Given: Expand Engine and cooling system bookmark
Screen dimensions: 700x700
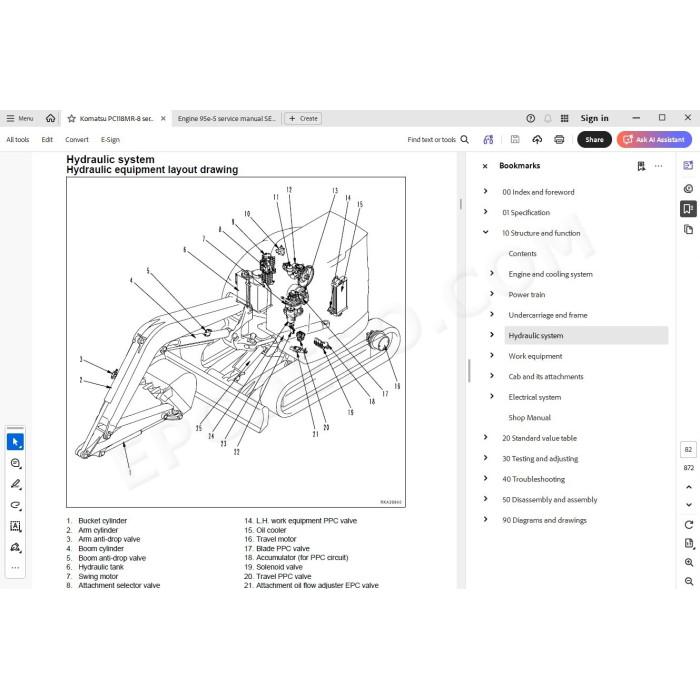Looking at the screenshot, I should click(x=492, y=273).
